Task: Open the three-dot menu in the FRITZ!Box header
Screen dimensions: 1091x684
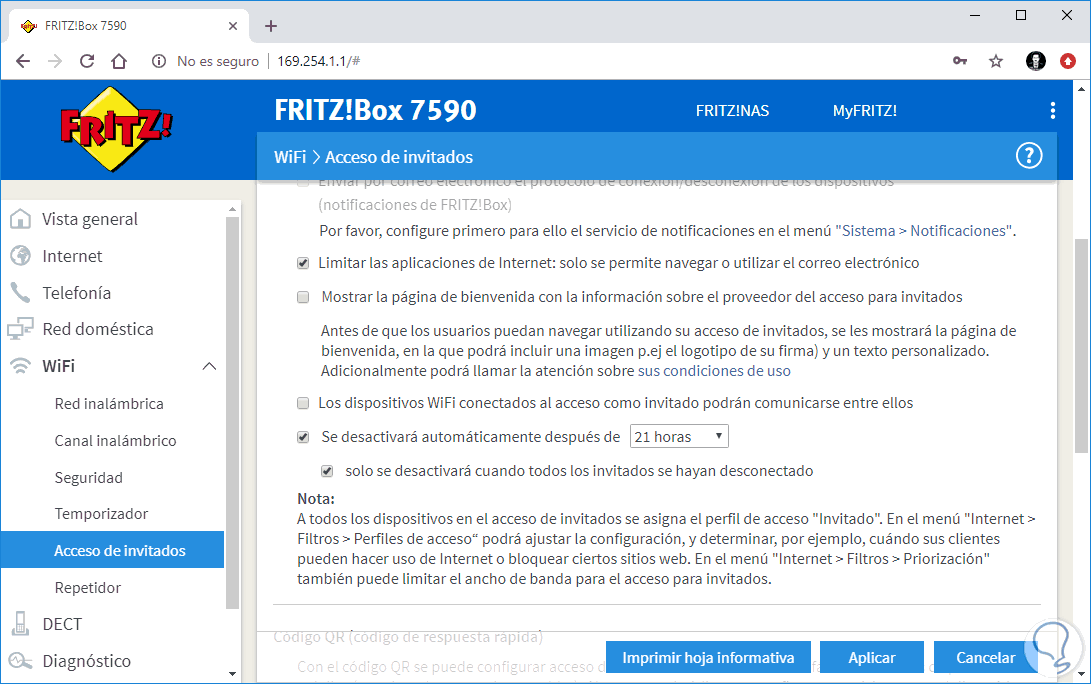Action: tap(1052, 110)
